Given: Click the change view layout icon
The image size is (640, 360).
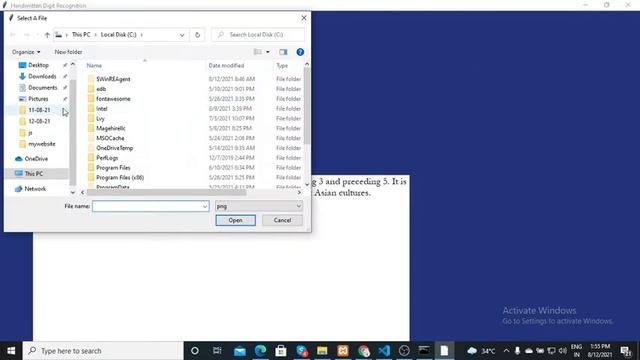Looking at the screenshot, I should click(258, 52).
